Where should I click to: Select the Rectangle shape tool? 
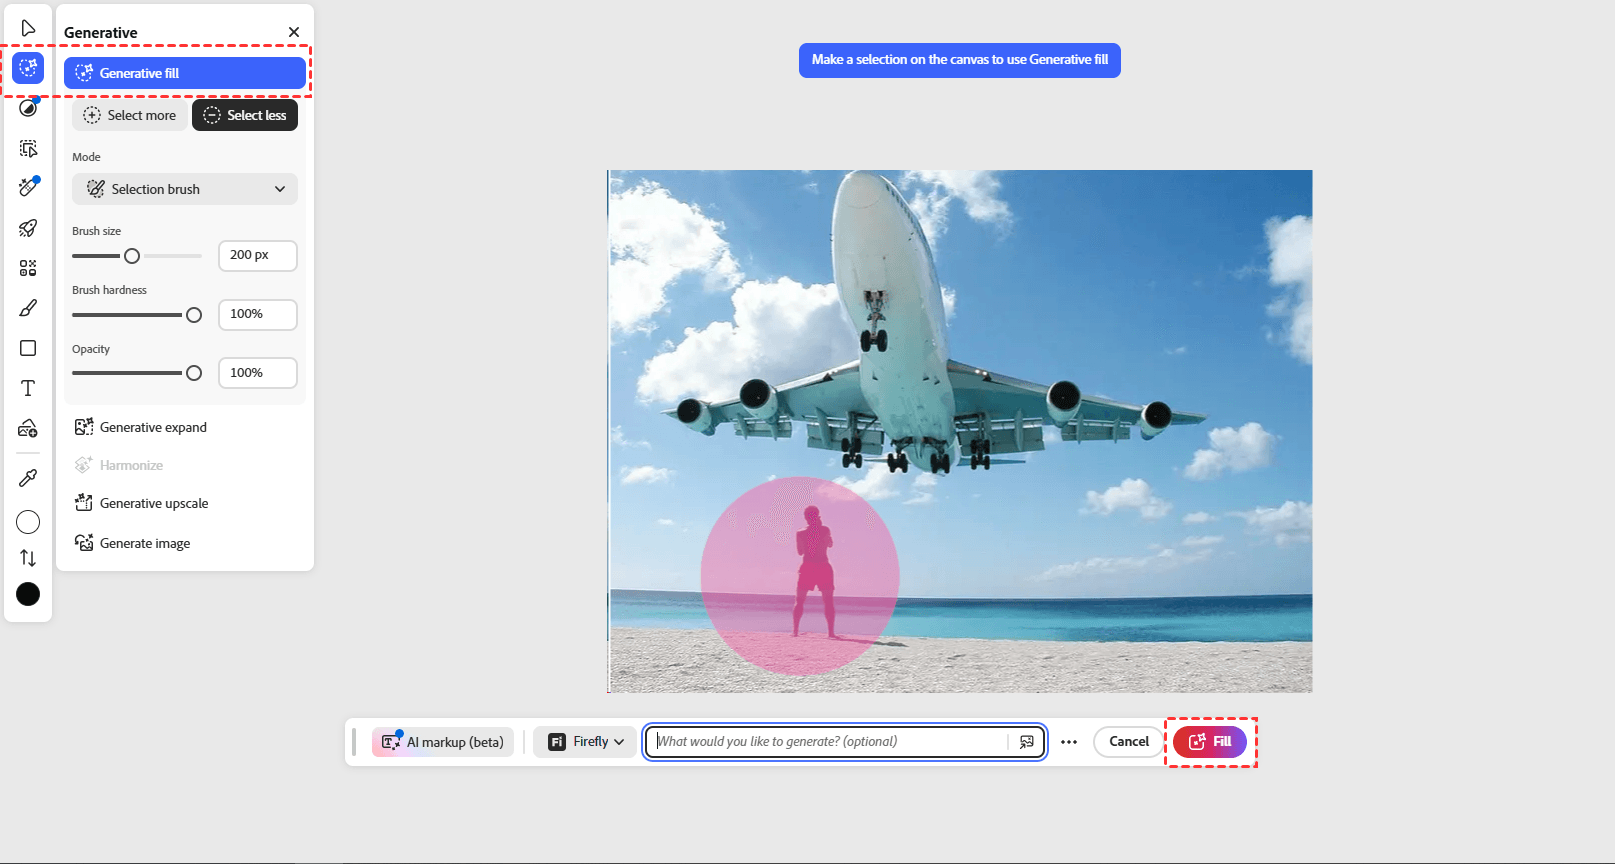28,348
